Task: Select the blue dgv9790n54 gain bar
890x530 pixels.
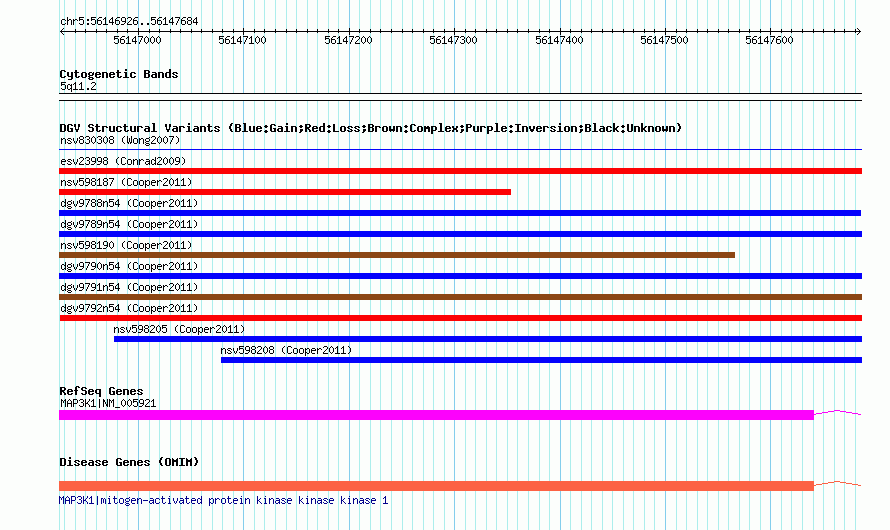Action: [460, 276]
